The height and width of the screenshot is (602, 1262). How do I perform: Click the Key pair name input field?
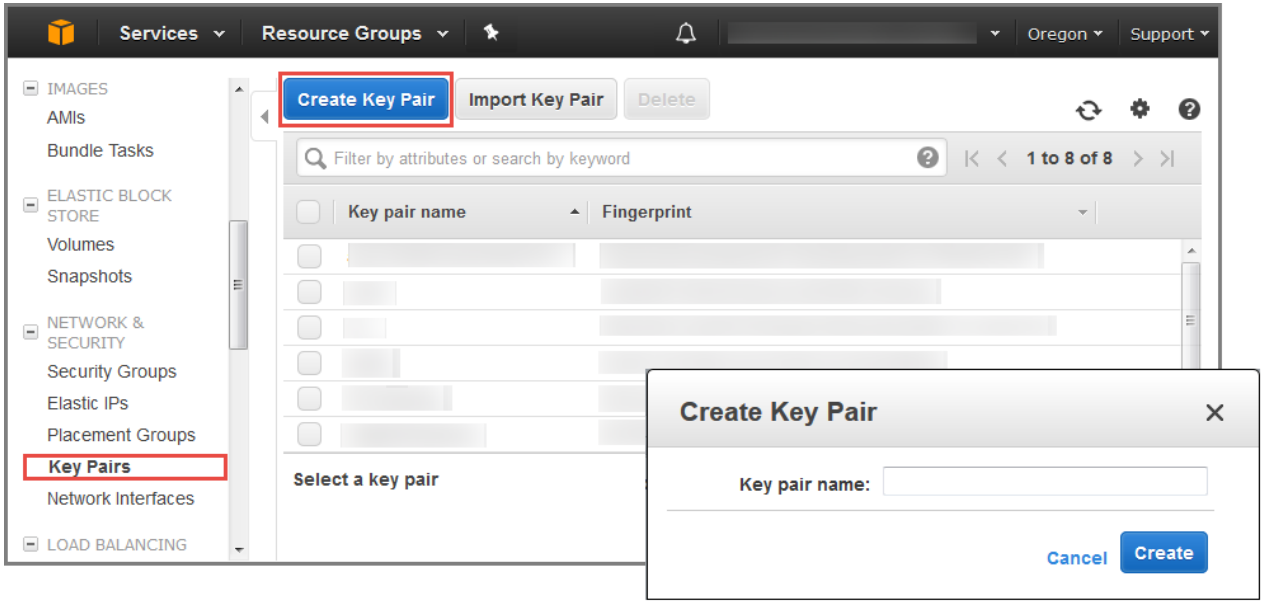pyautogui.click(x=1044, y=481)
